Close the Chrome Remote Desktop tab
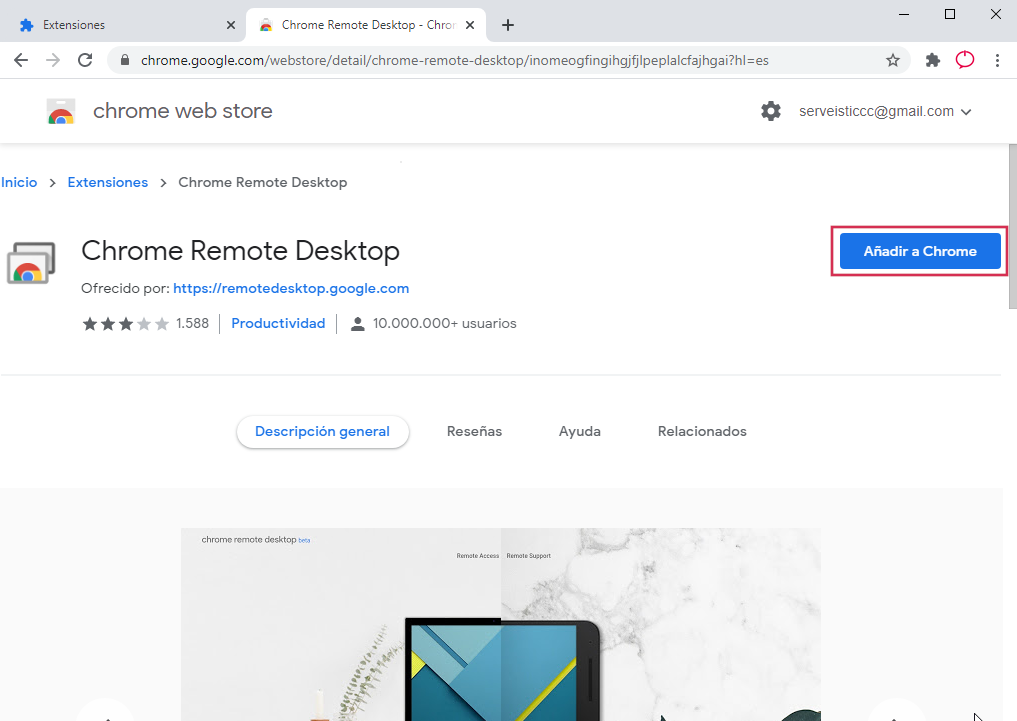Image resolution: width=1017 pixels, height=721 pixels. click(470, 25)
